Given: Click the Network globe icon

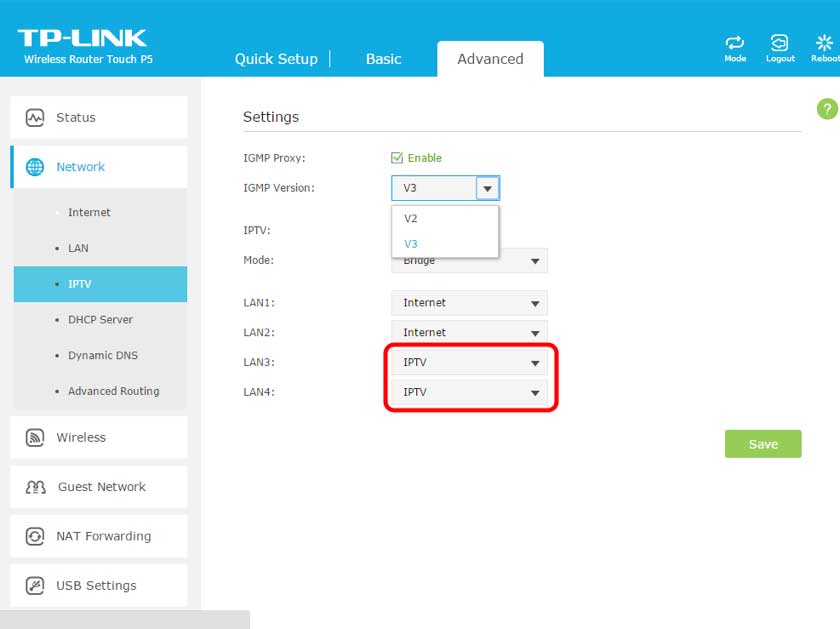Looking at the screenshot, I should click(35, 167).
